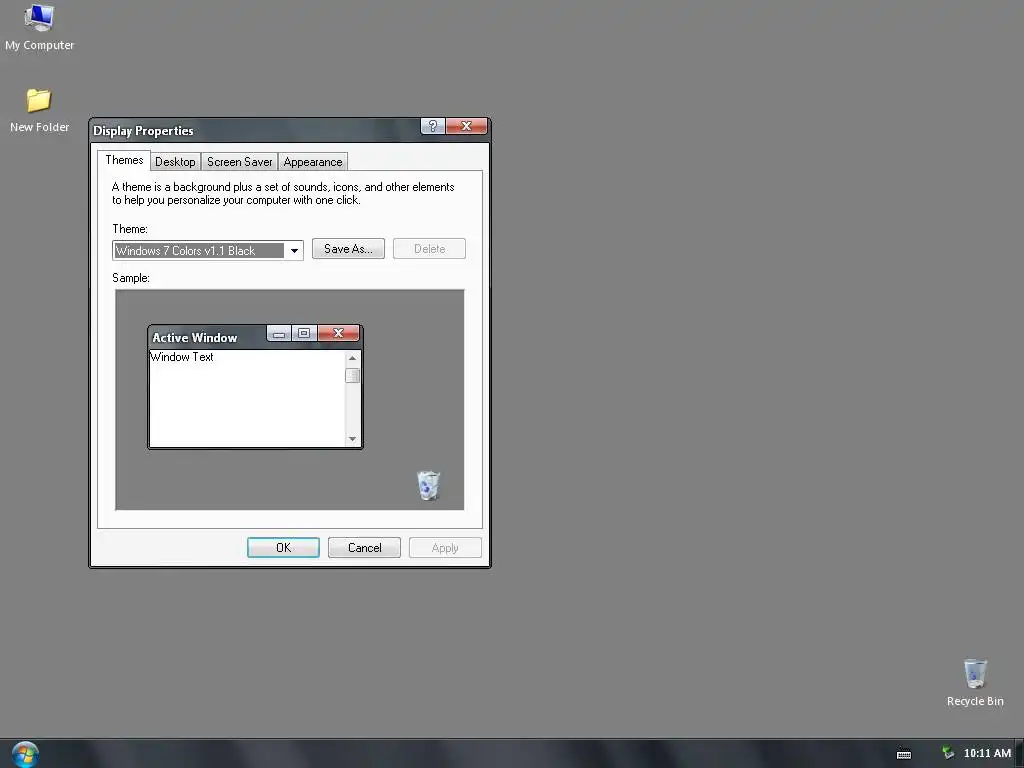Click the sample window scrollbar up arrow
This screenshot has width=1024, height=768.
(353, 358)
